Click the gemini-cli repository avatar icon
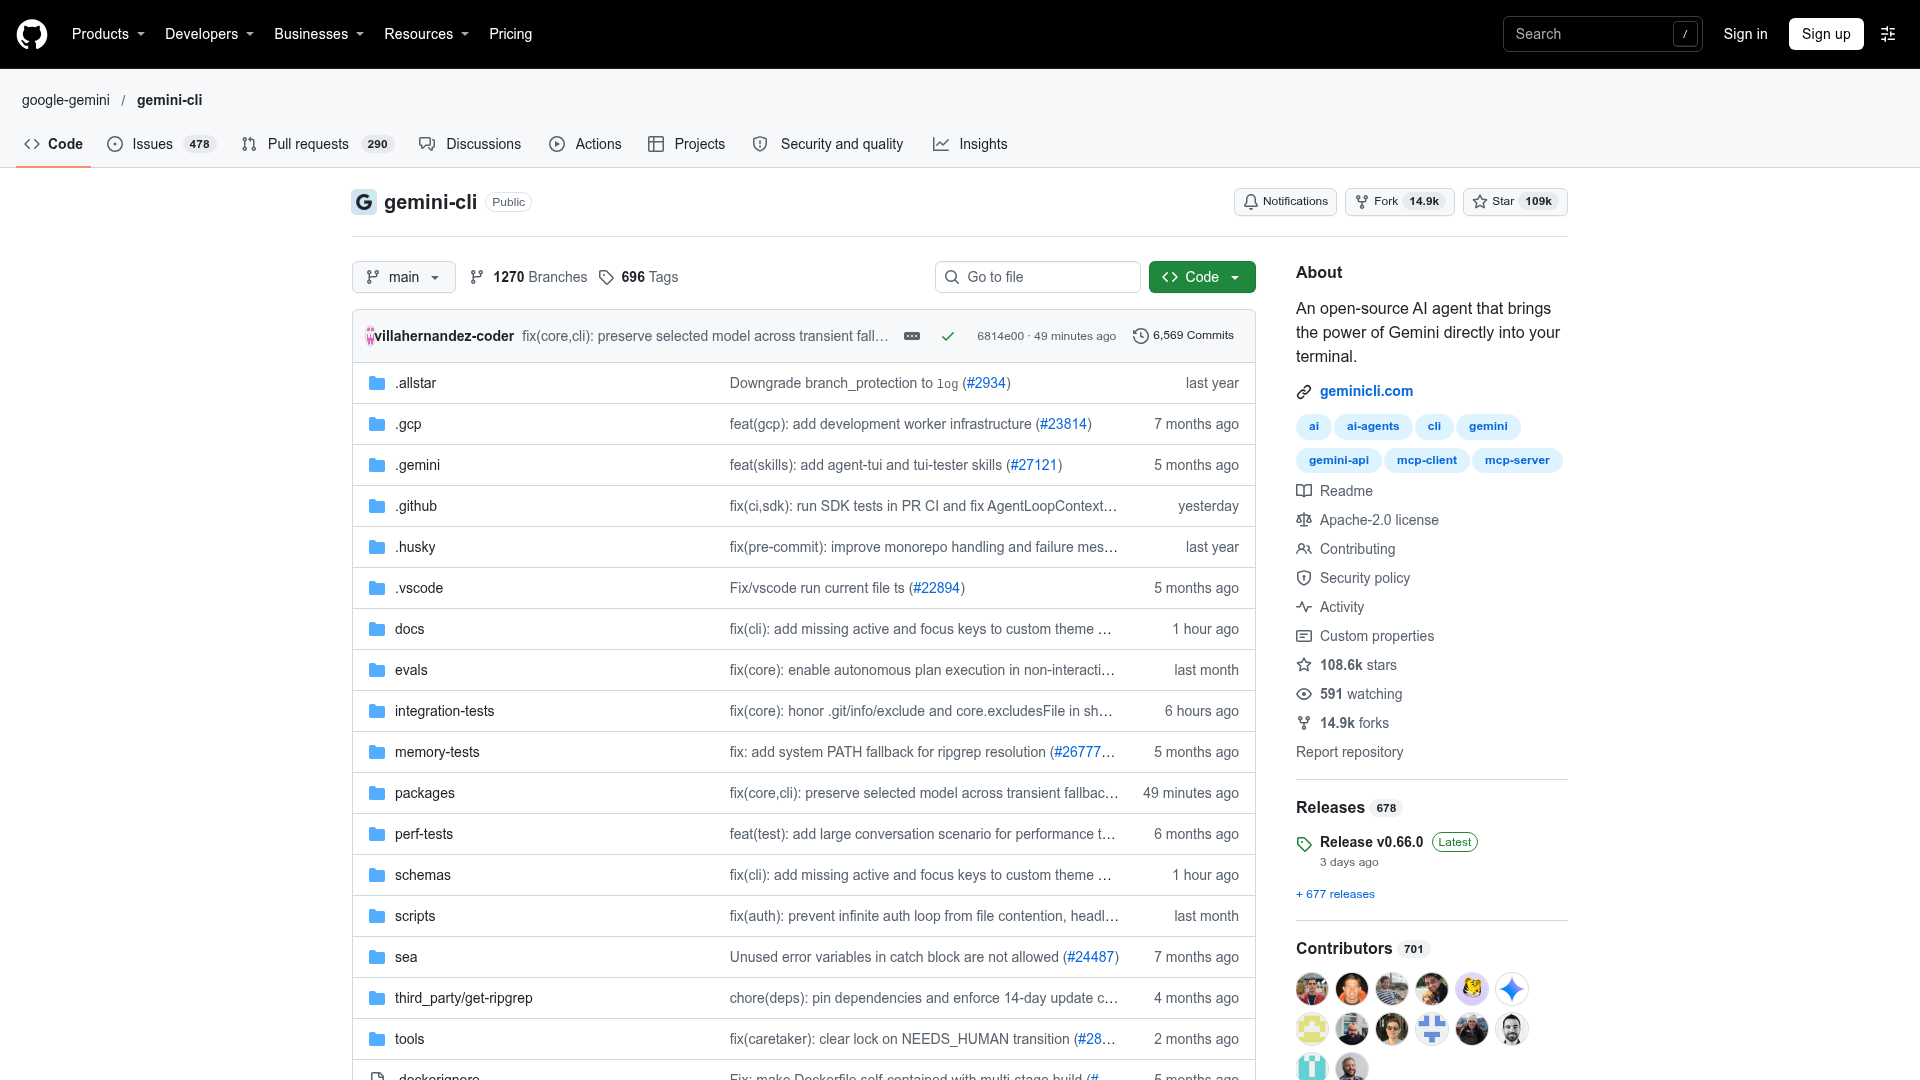 [x=364, y=202]
